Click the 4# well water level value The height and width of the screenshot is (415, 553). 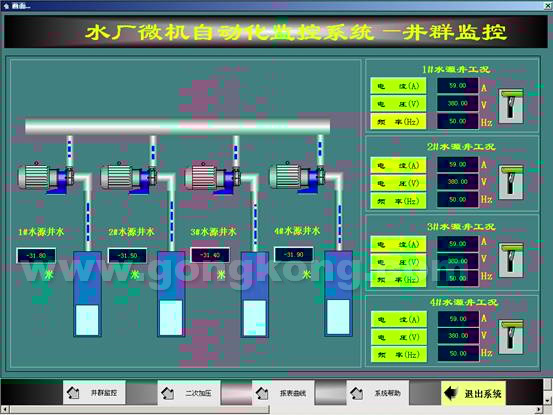(293, 255)
